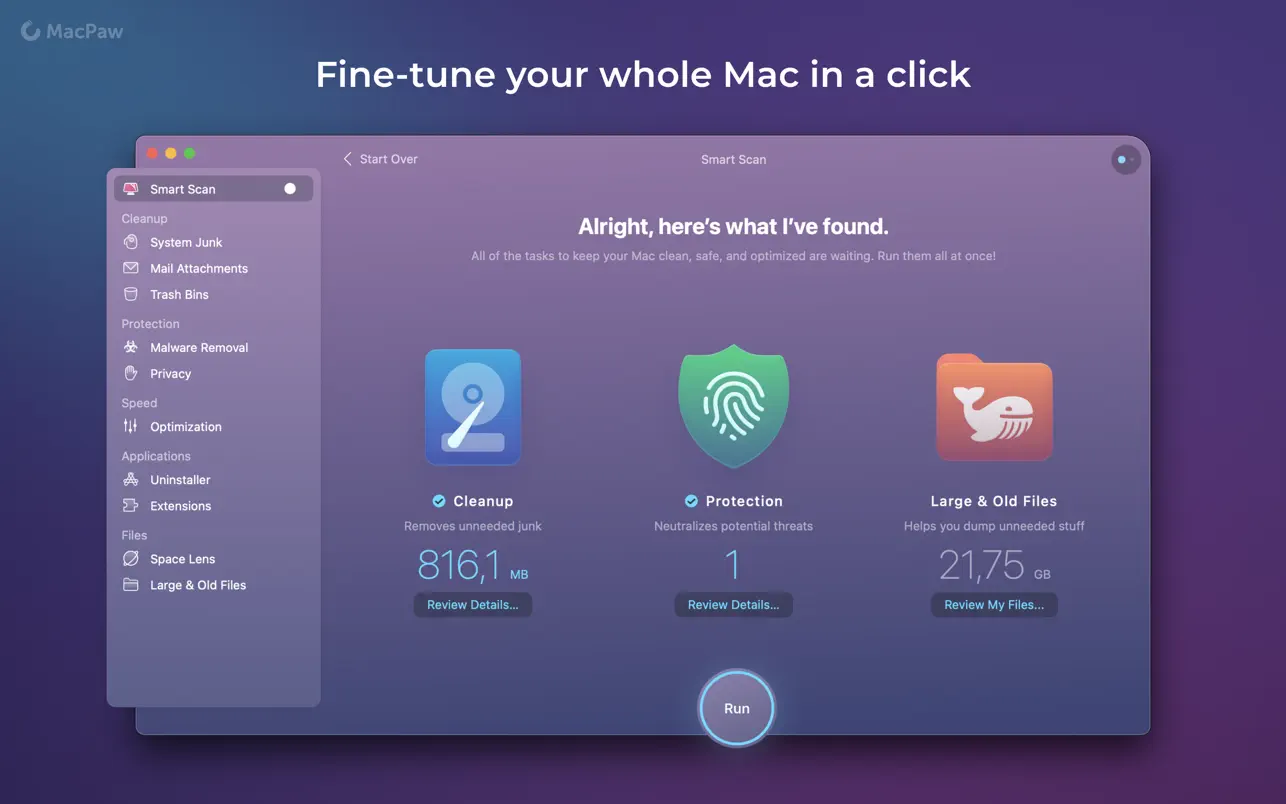Click the Smart Scan status dot
The width and height of the screenshot is (1286, 804).
coord(290,188)
